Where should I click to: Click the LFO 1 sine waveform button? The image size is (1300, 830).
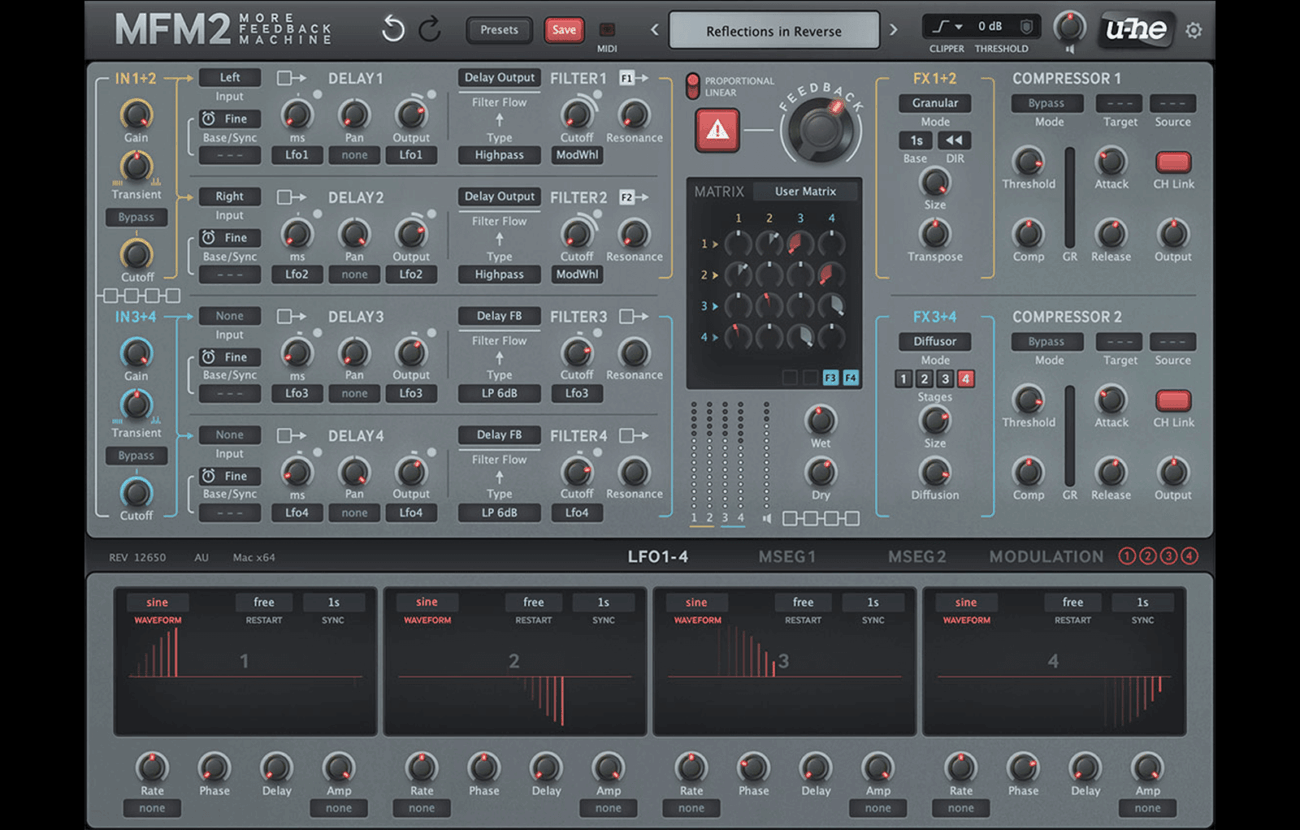tap(157, 602)
